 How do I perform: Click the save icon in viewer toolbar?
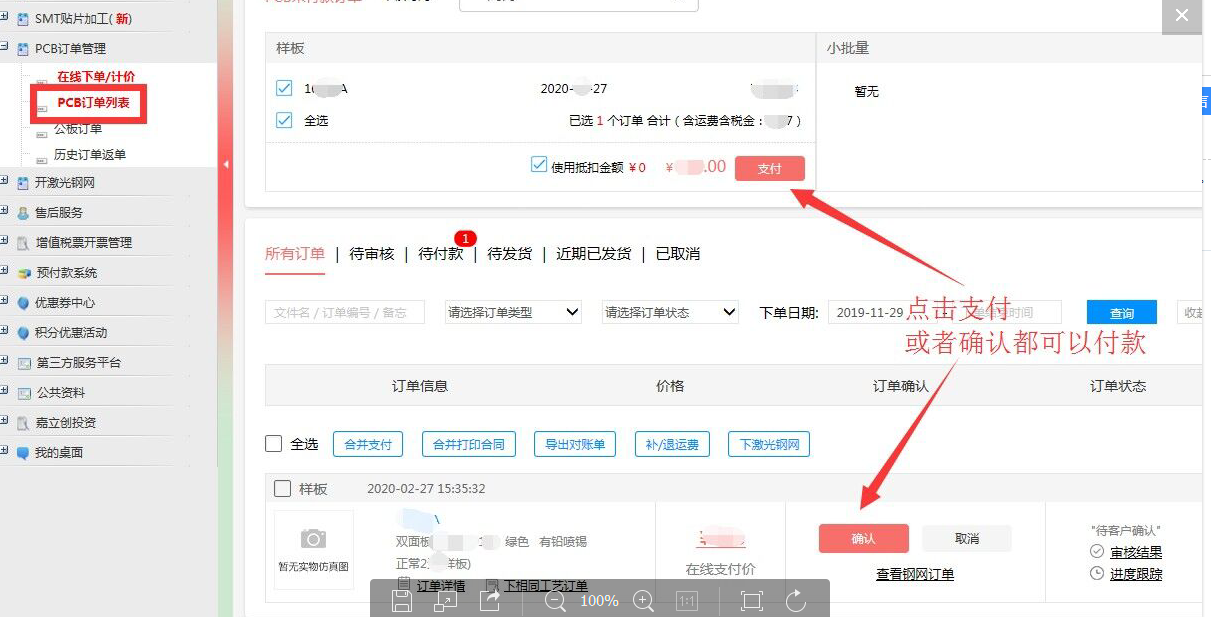pyautogui.click(x=402, y=600)
